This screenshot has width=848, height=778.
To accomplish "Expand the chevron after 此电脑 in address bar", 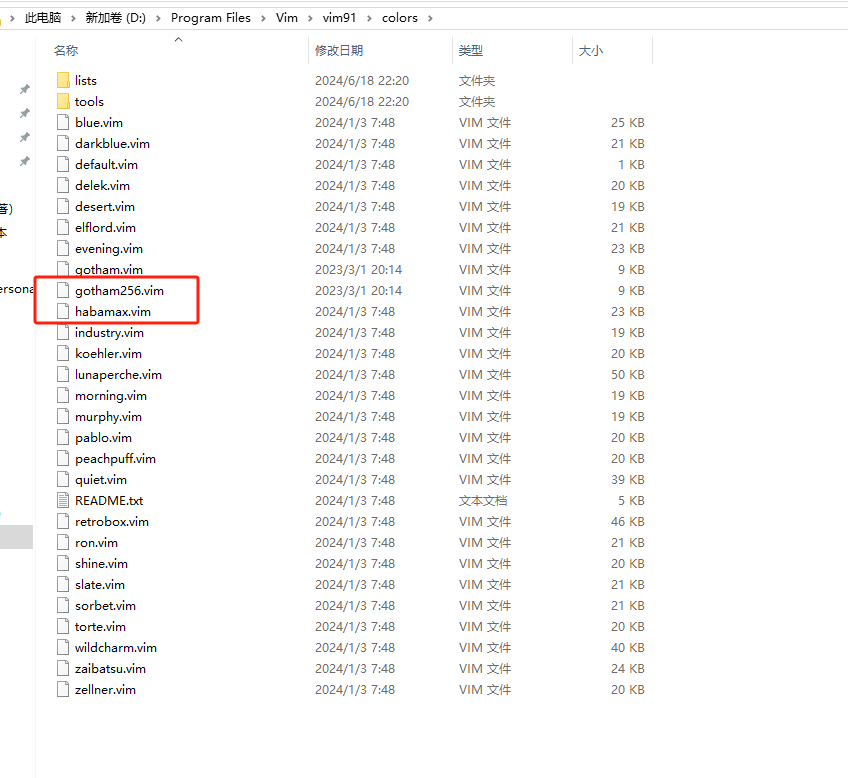I will pyautogui.click(x=73, y=18).
